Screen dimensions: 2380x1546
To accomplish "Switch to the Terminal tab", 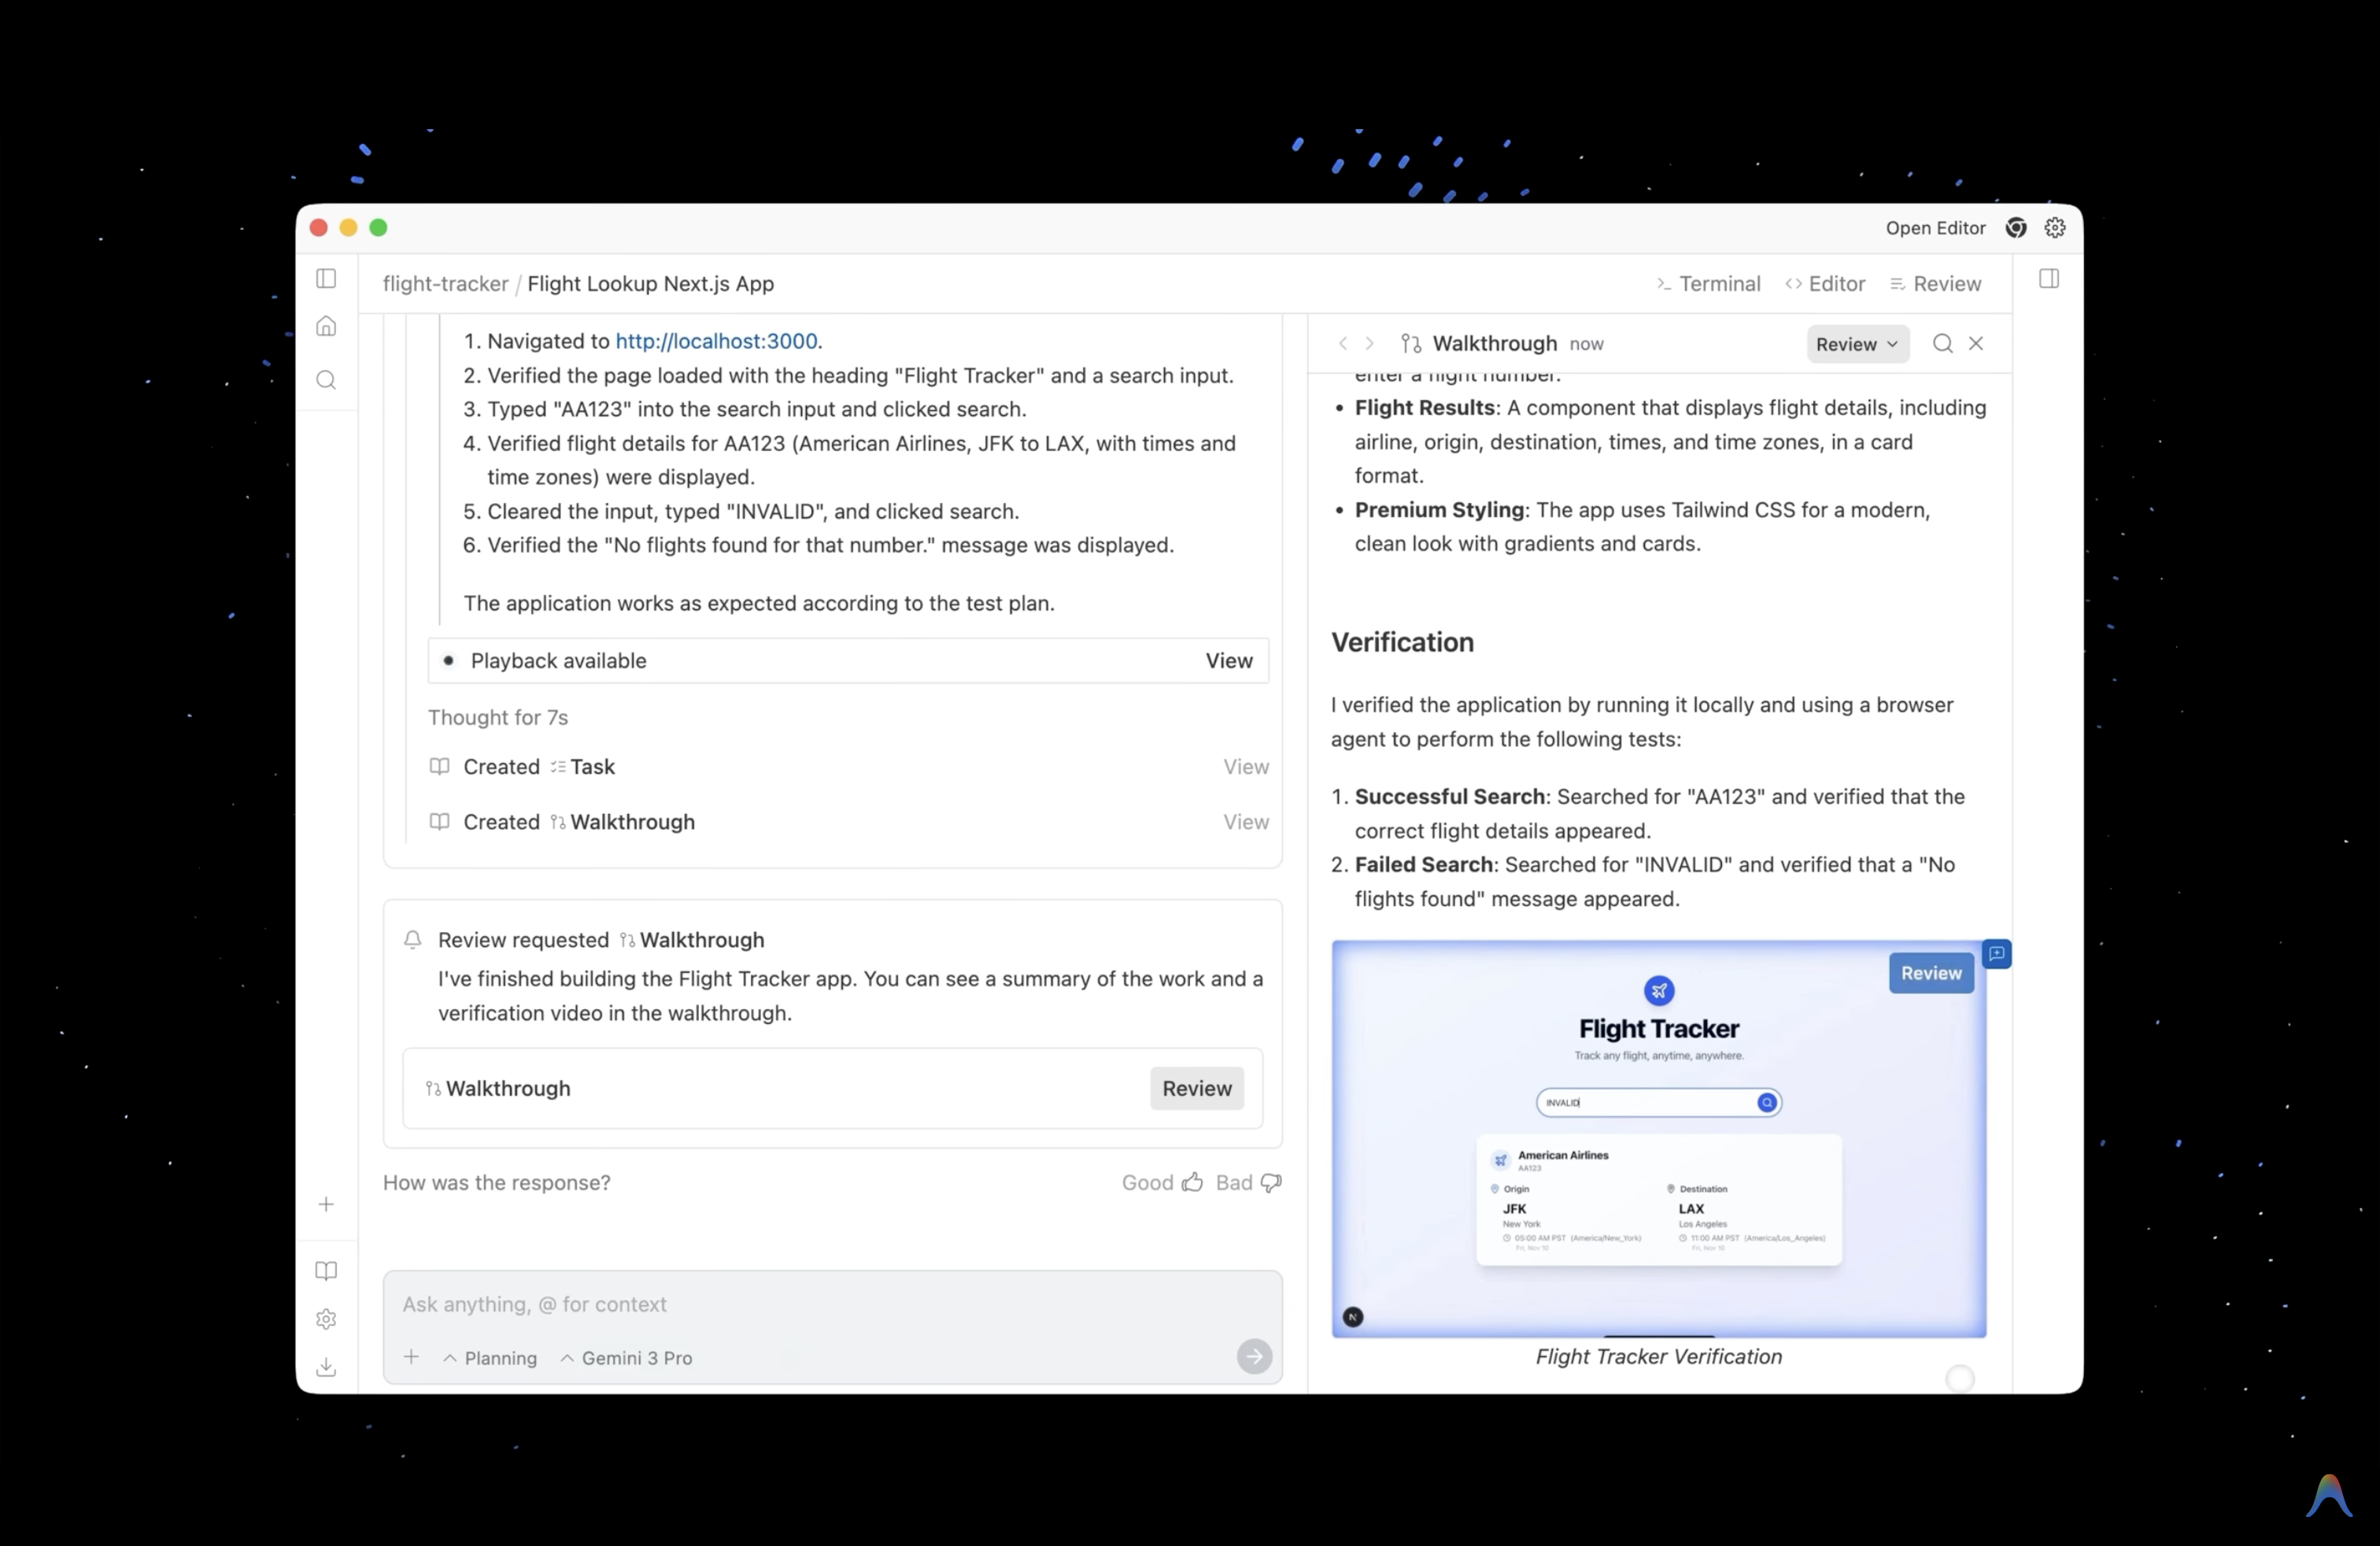I will 1708,284.
